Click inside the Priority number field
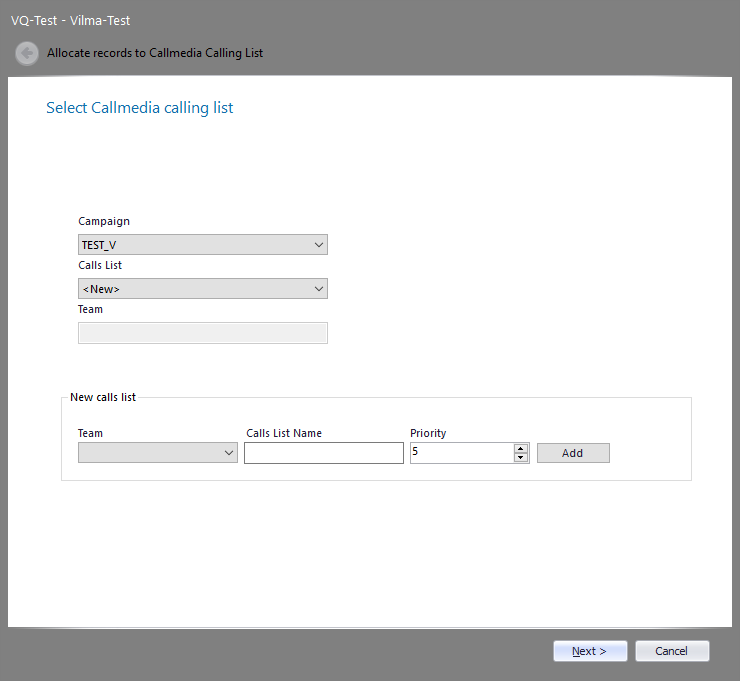This screenshot has height=681, width=740. (462, 453)
